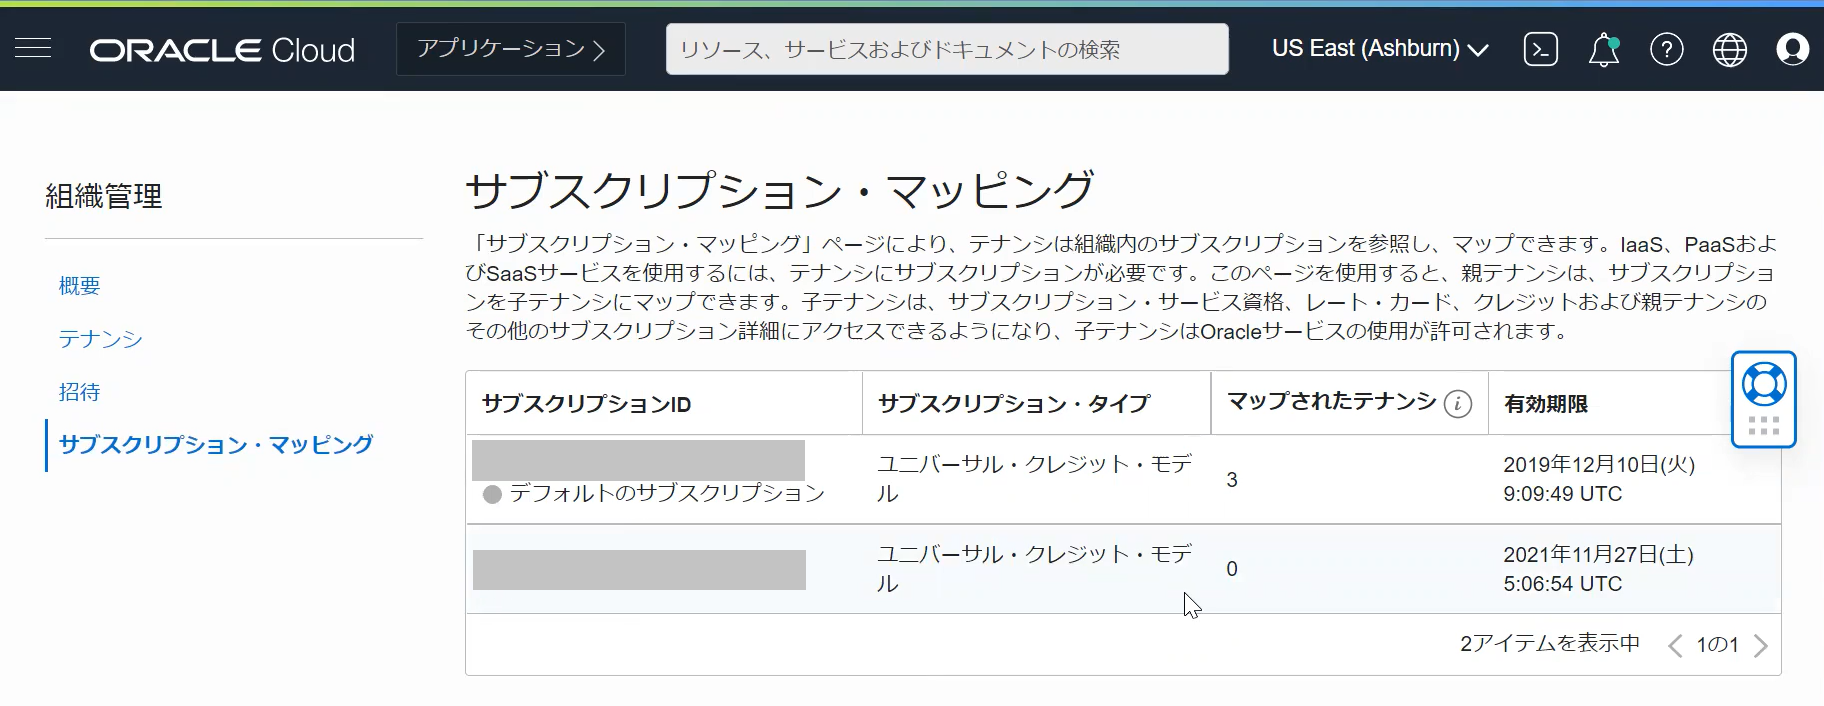Click the 2021年11月27日(土) expiry date

(x=1598, y=555)
